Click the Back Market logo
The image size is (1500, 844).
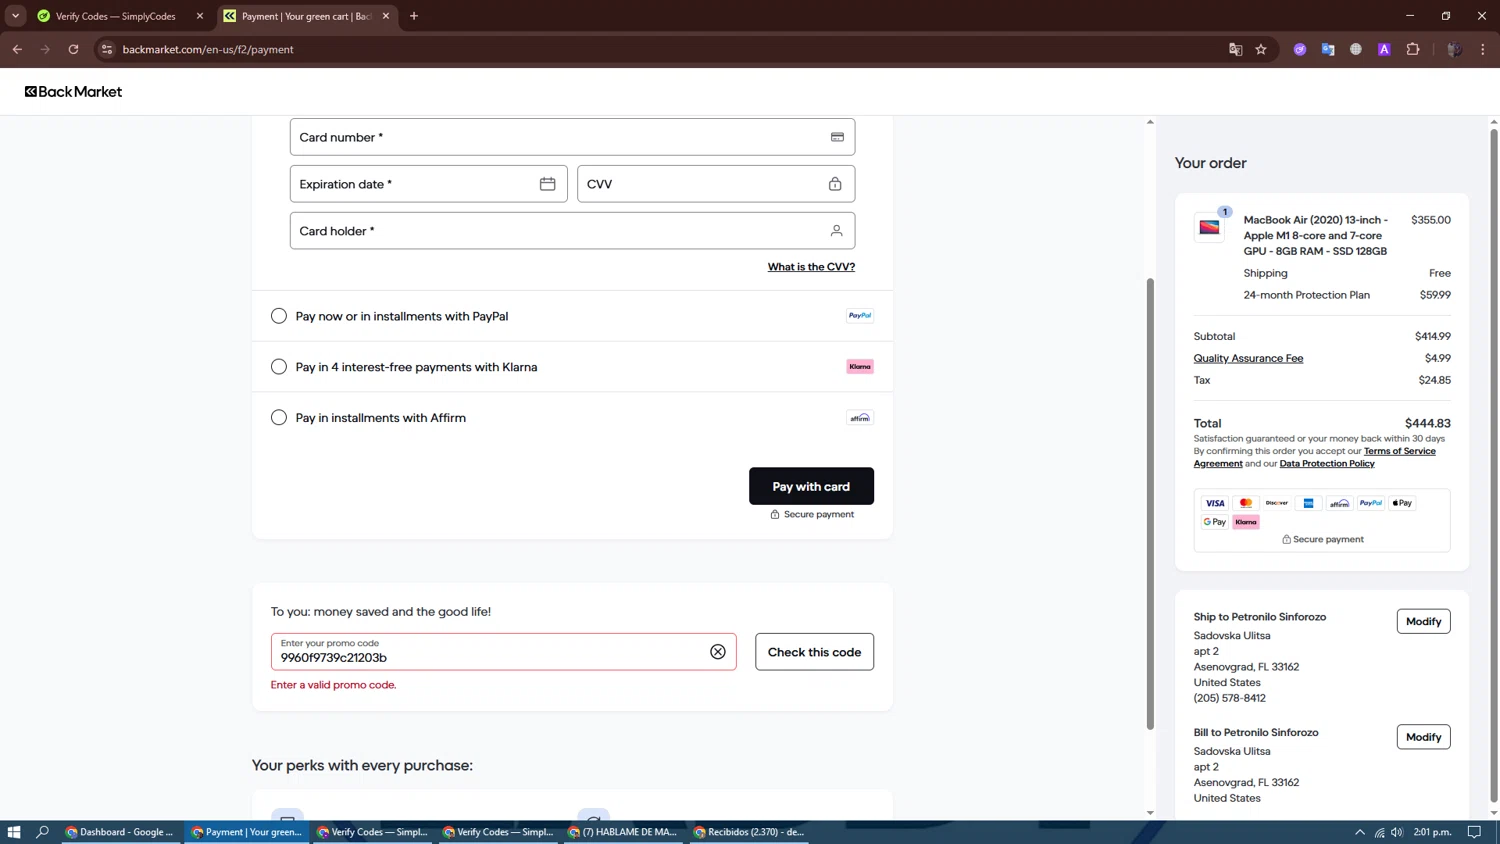73,91
